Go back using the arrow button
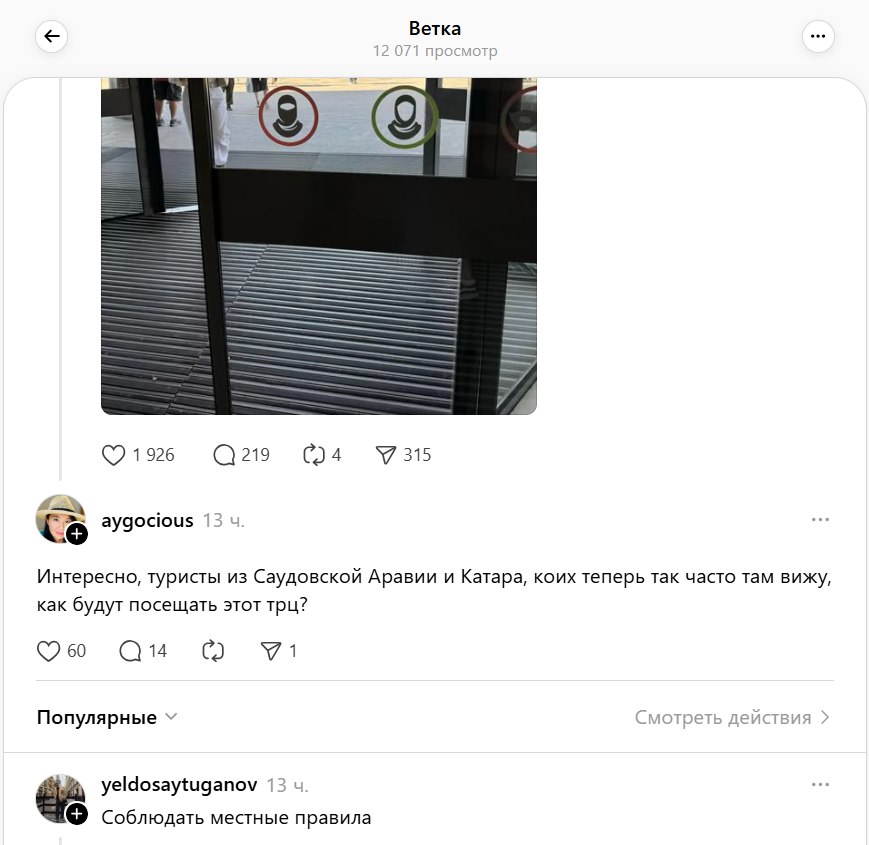 52,37
